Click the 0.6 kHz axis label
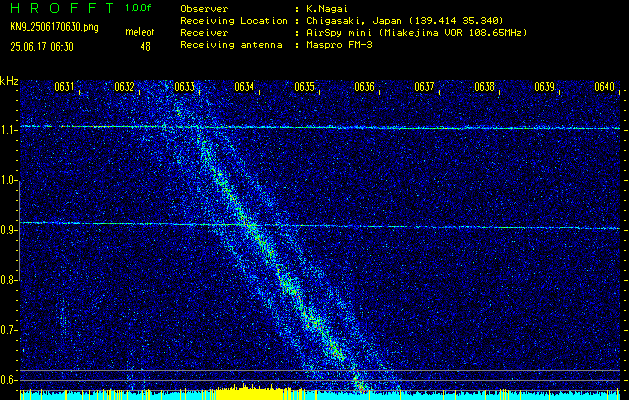 tap(7, 380)
